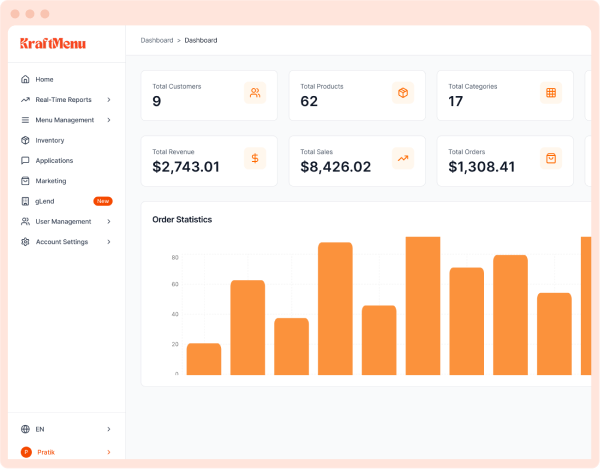Click the EN language label
The width and height of the screenshot is (600, 469).
(40, 429)
